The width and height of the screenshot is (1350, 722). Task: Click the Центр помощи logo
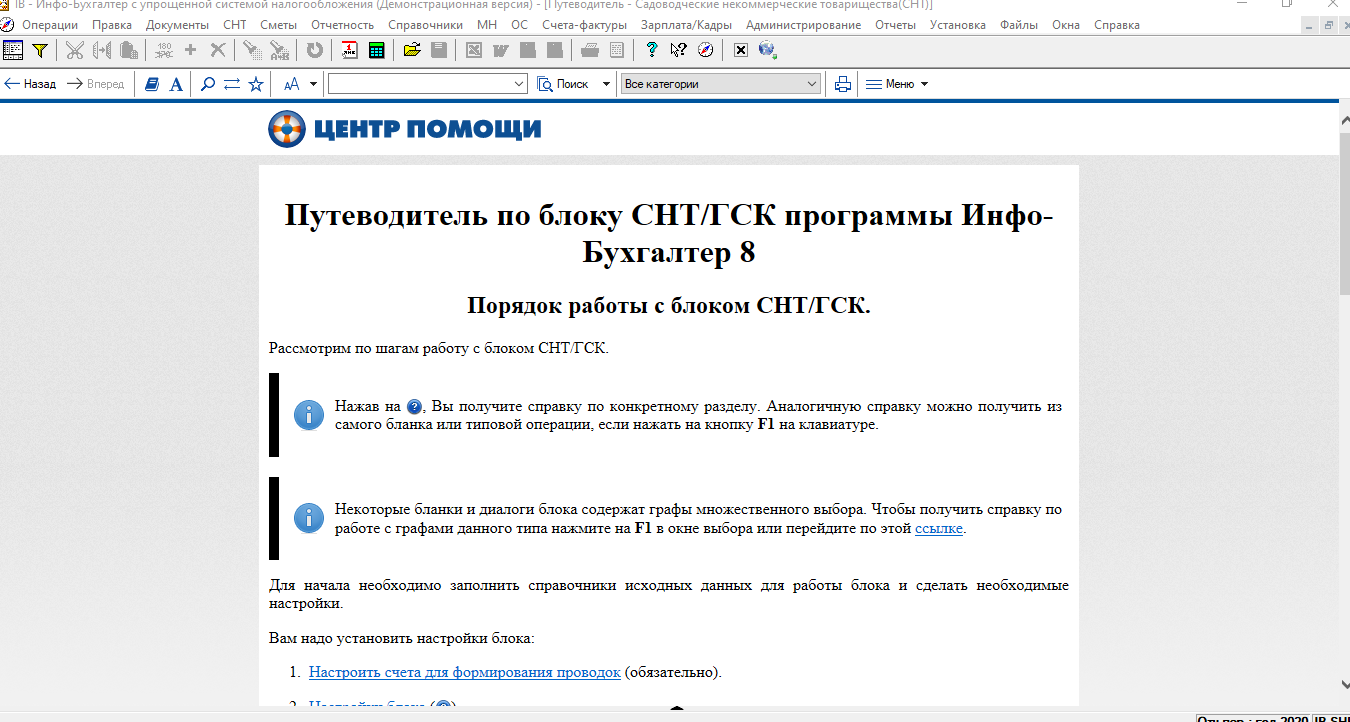[404, 128]
